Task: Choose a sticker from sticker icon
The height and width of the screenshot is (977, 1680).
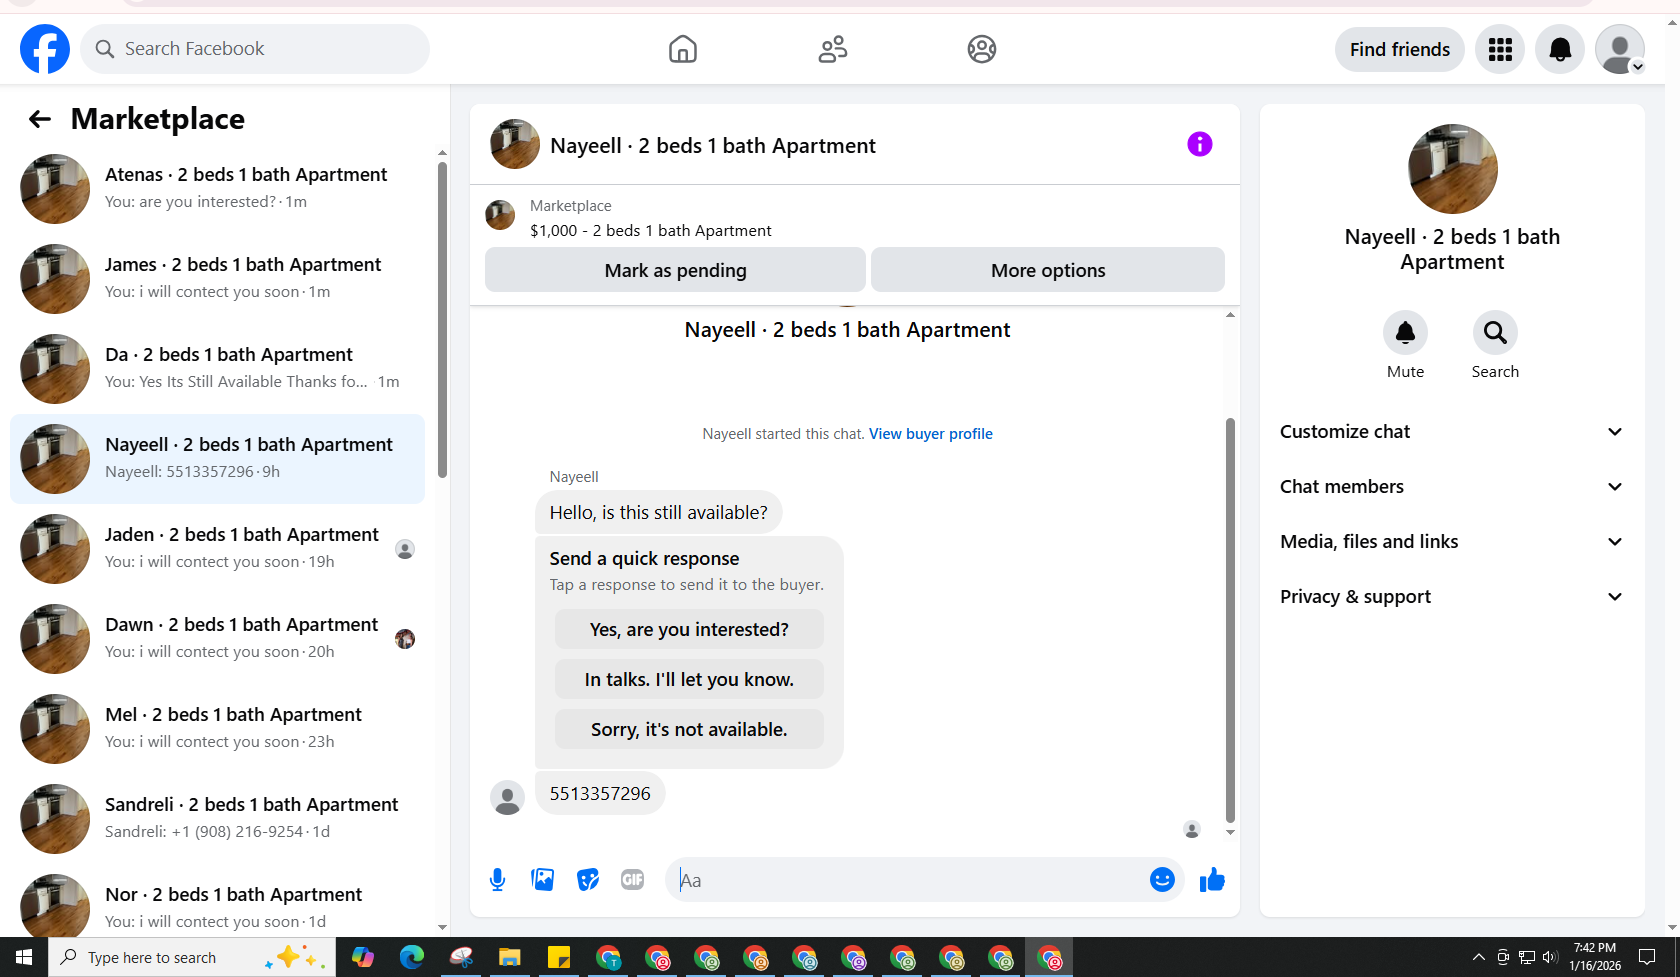Action: [x=588, y=880]
